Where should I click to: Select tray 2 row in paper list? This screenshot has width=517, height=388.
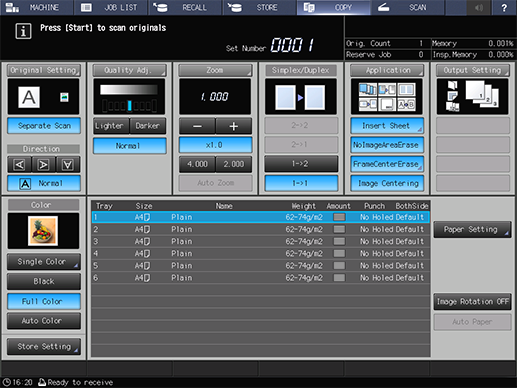click(261, 229)
